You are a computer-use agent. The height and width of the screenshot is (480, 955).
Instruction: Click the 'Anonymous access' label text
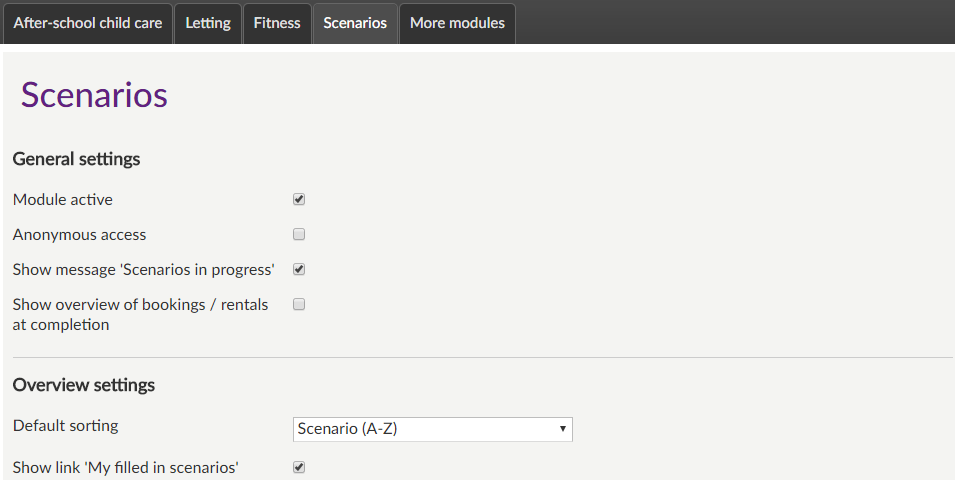click(x=80, y=235)
